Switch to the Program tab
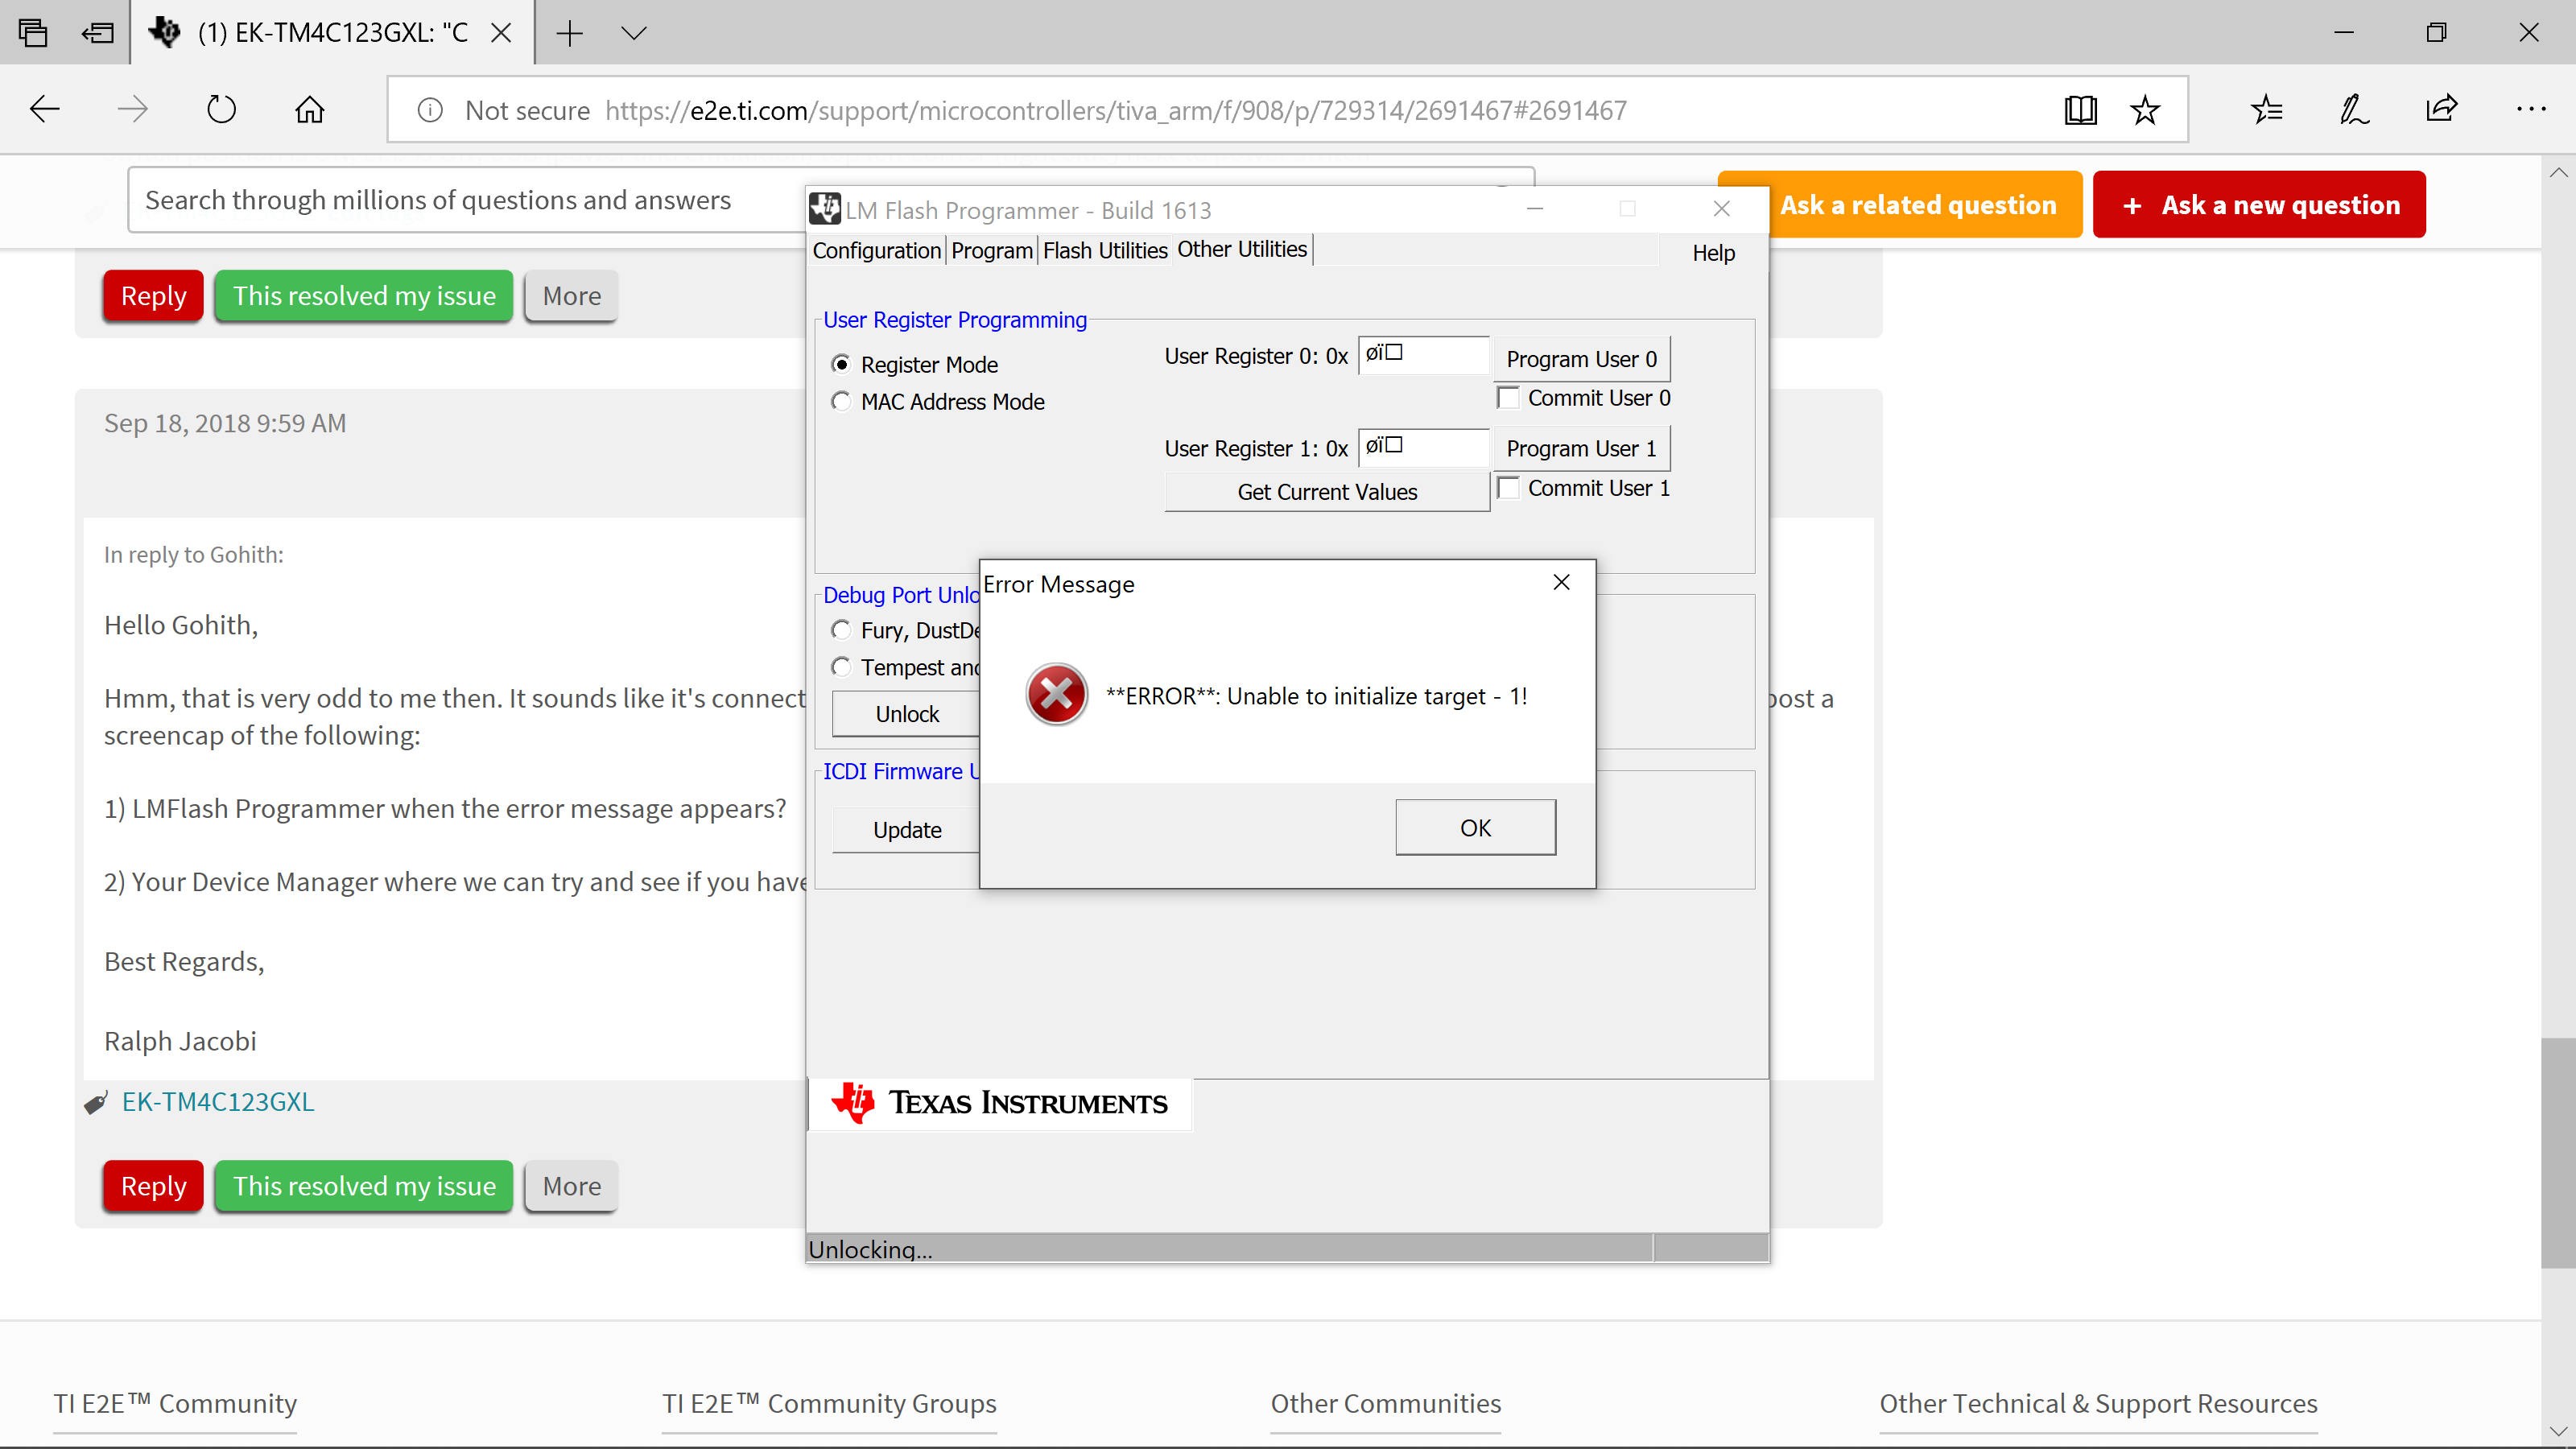This screenshot has height=1449, width=2576. coord(992,250)
